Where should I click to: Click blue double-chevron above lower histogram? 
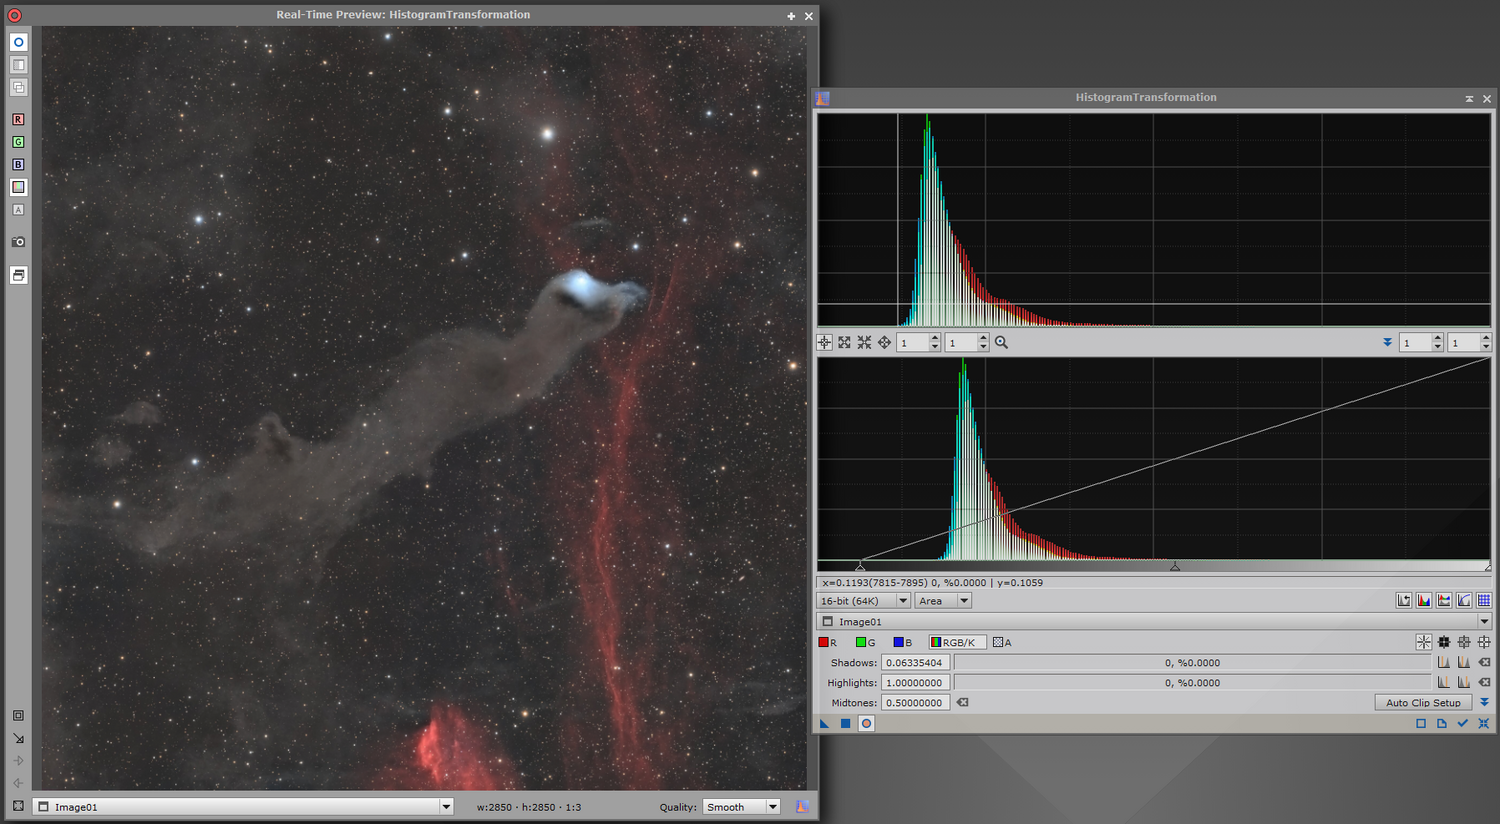pos(1387,342)
